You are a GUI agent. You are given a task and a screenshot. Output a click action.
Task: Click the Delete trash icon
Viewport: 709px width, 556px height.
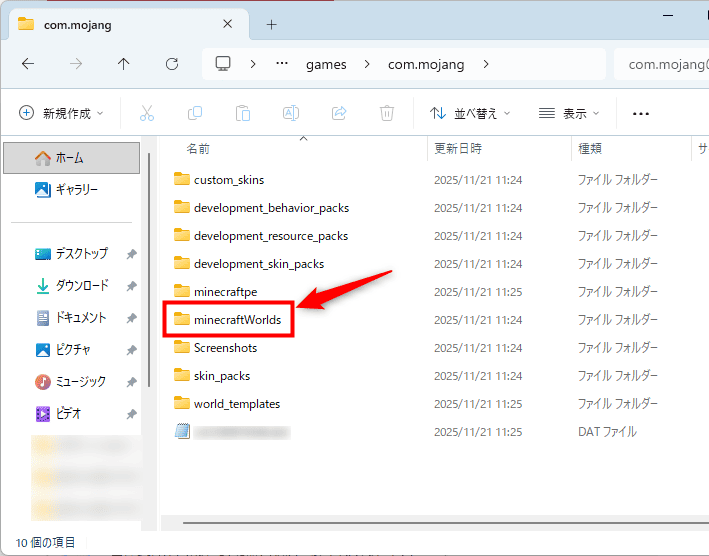pyautogui.click(x=386, y=113)
